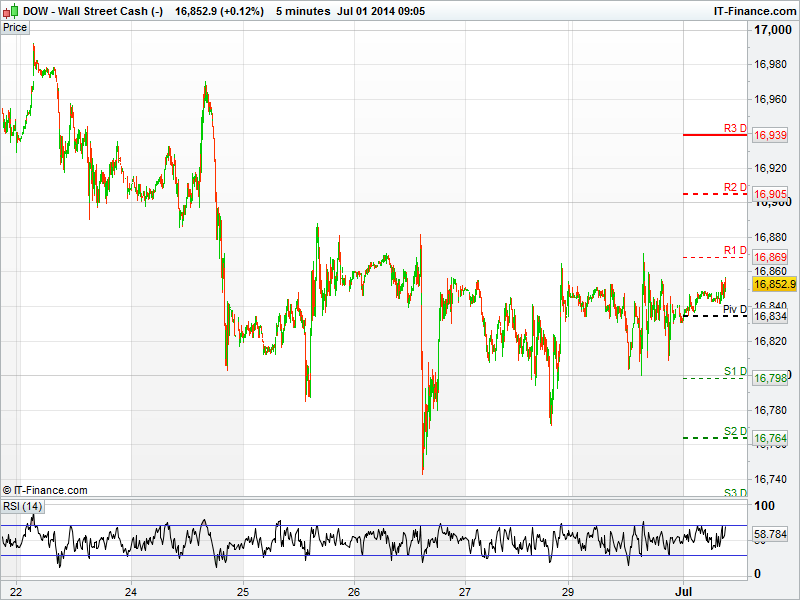Click the 16,764 green price tag
This screenshot has height=600, width=800.
coord(769,438)
